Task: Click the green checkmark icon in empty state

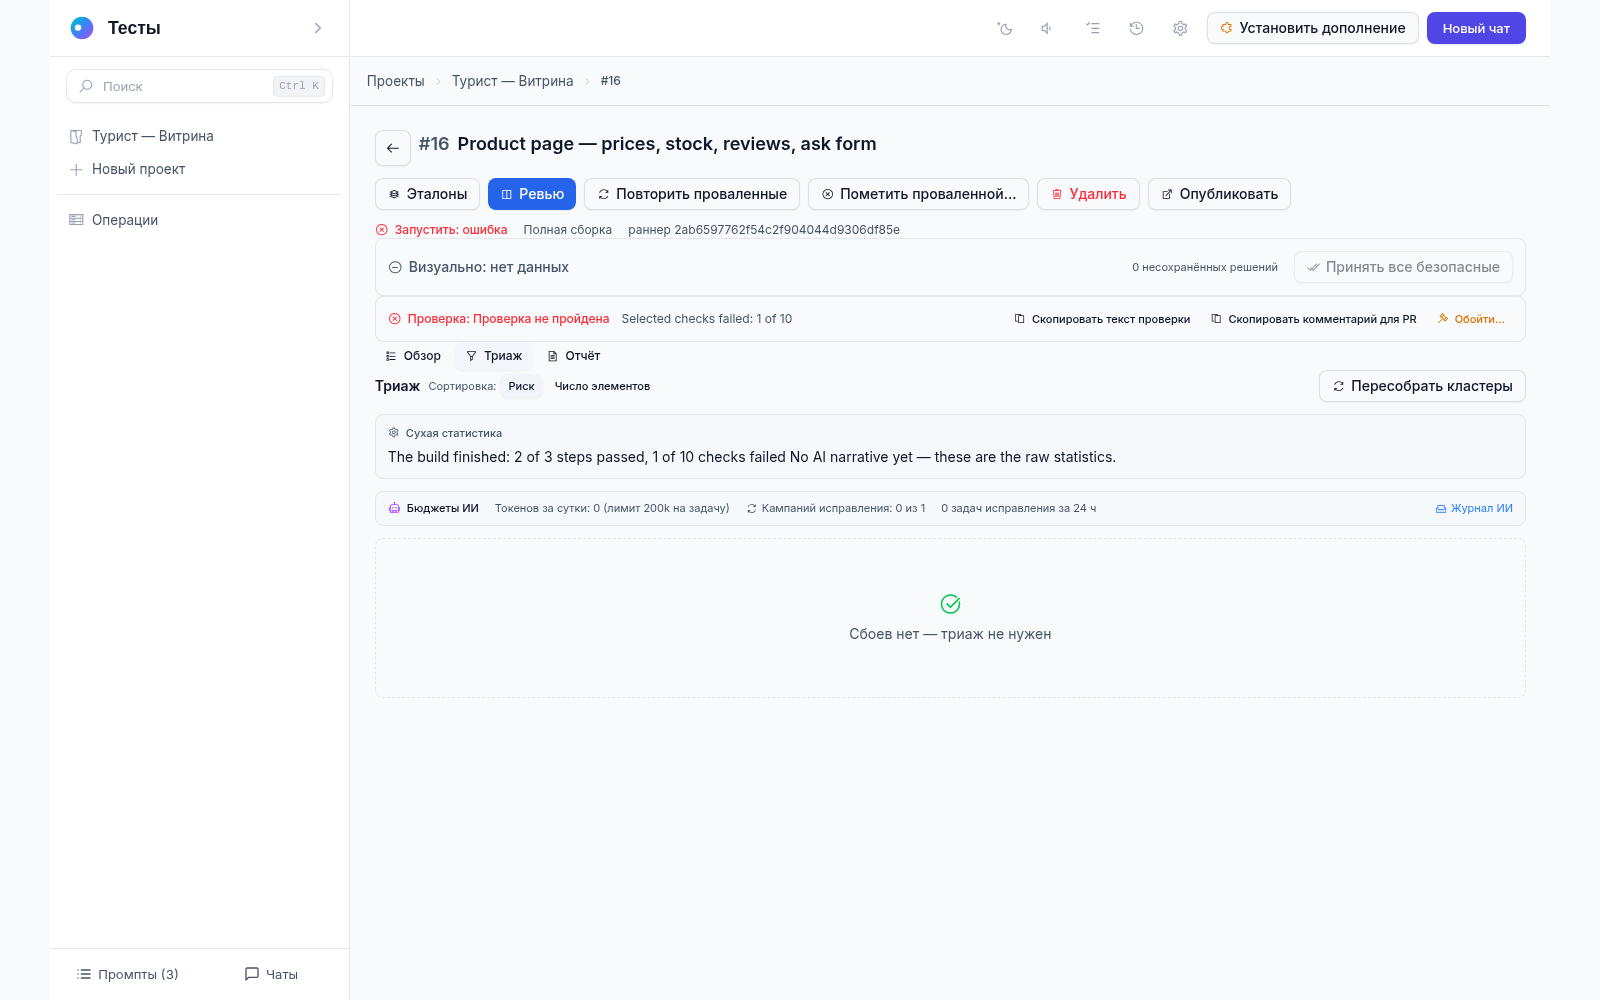Action: pyautogui.click(x=950, y=604)
